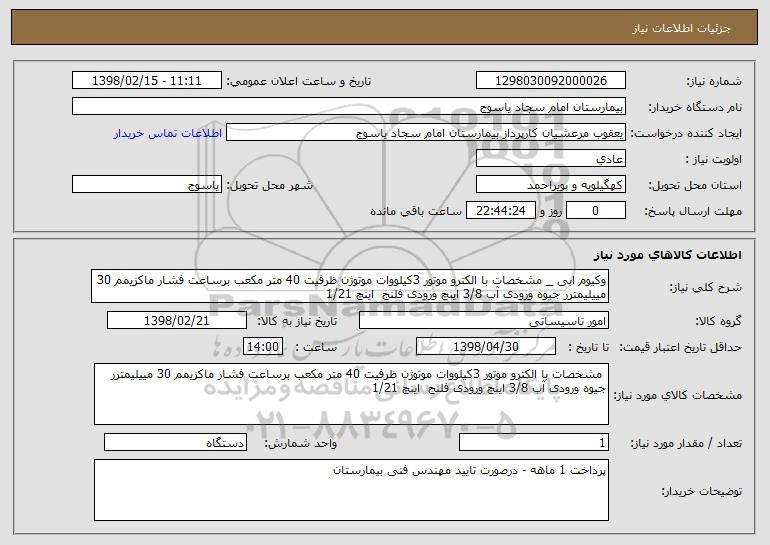Click the quantity field showing 1
This screenshot has height=545, width=770.
[534, 442]
